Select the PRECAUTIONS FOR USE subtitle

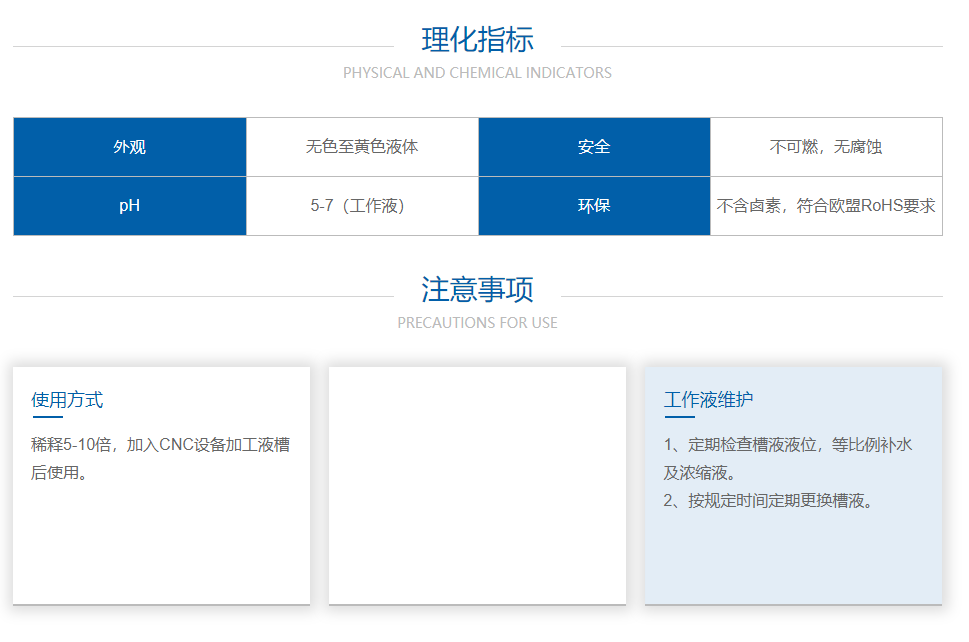point(477,323)
